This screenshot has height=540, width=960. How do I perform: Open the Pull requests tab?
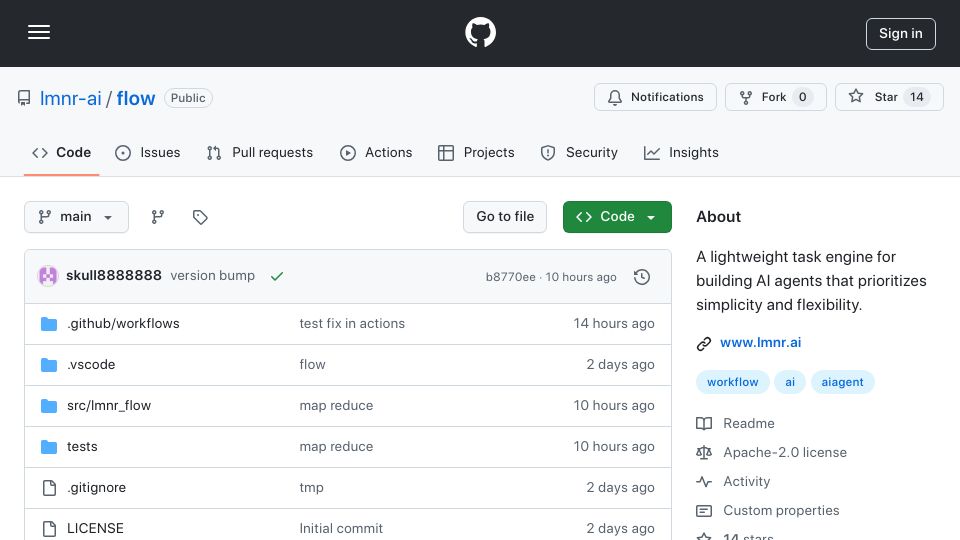click(260, 152)
